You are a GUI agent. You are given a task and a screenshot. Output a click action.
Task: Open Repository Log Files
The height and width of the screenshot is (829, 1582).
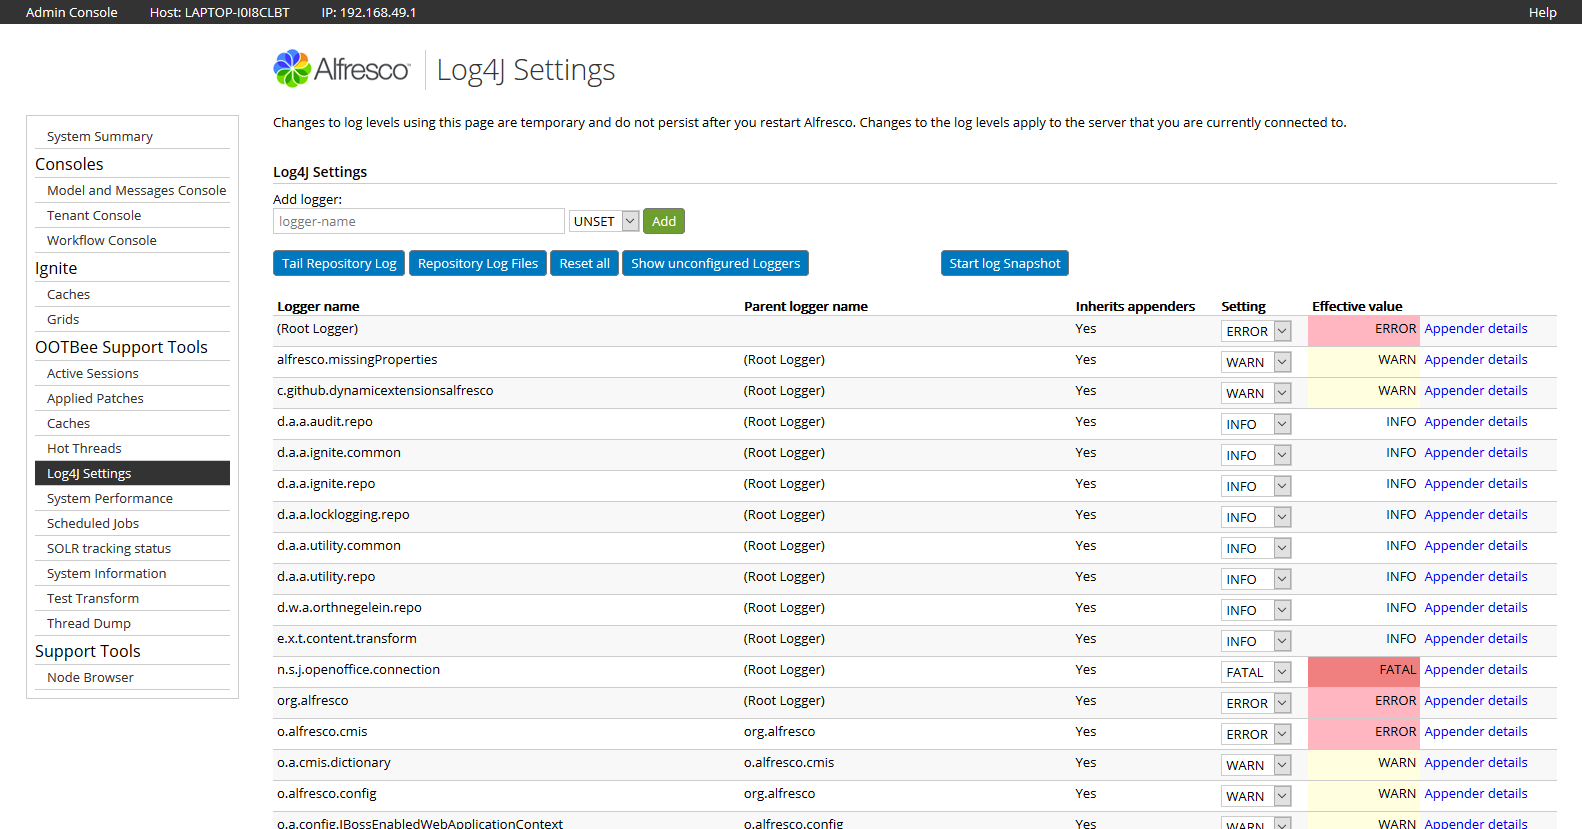(x=478, y=263)
